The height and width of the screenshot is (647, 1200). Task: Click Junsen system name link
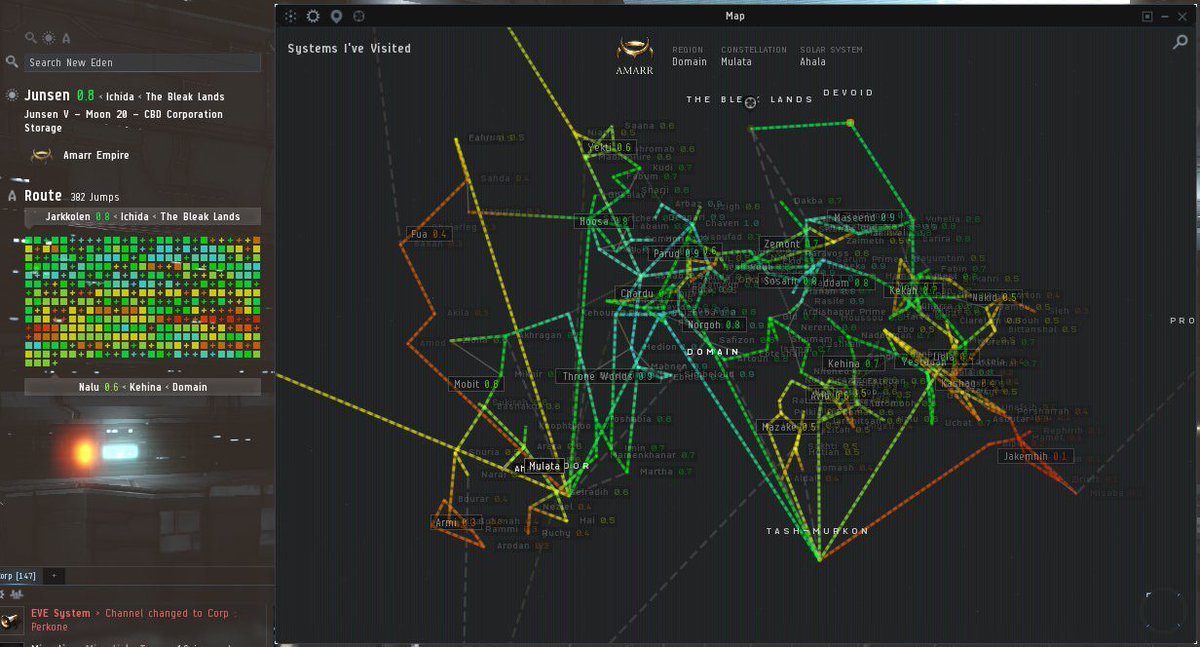(x=47, y=96)
